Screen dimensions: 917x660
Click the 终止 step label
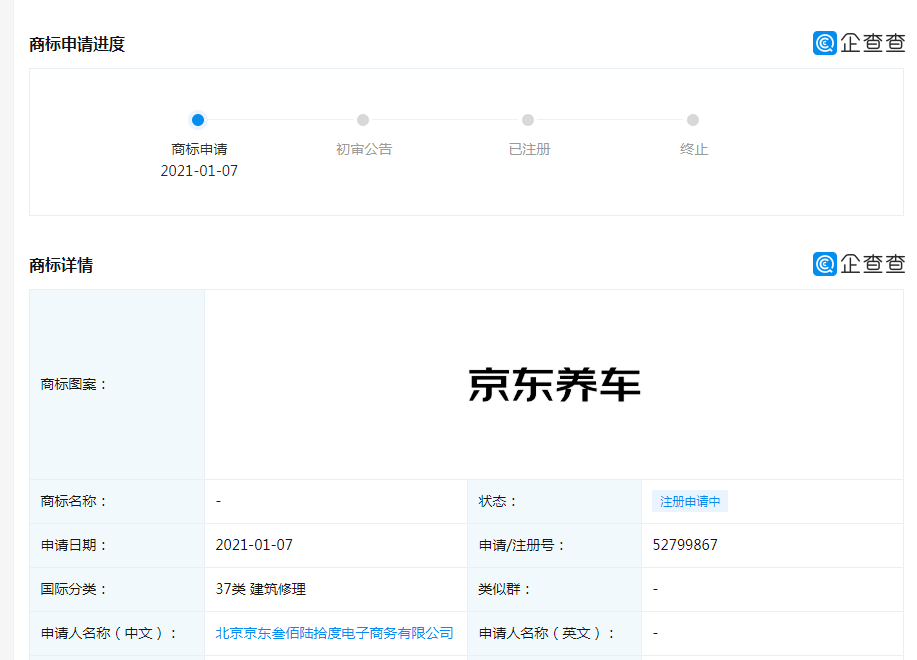694,149
